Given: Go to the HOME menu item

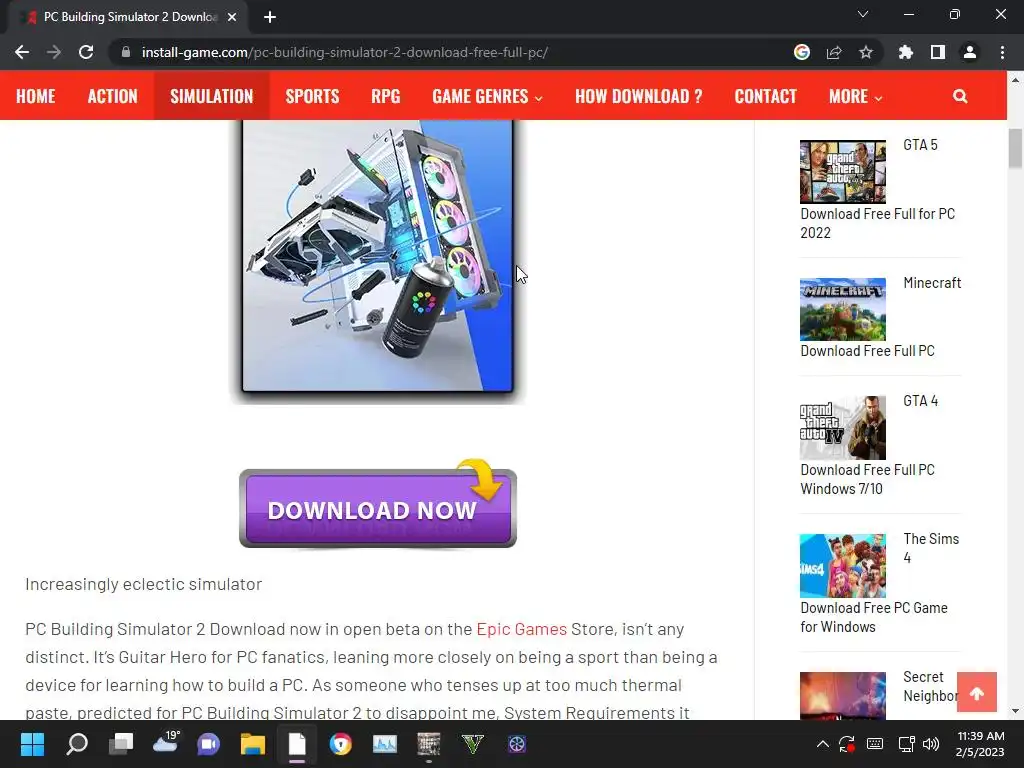Looking at the screenshot, I should [x=36, y=96].
